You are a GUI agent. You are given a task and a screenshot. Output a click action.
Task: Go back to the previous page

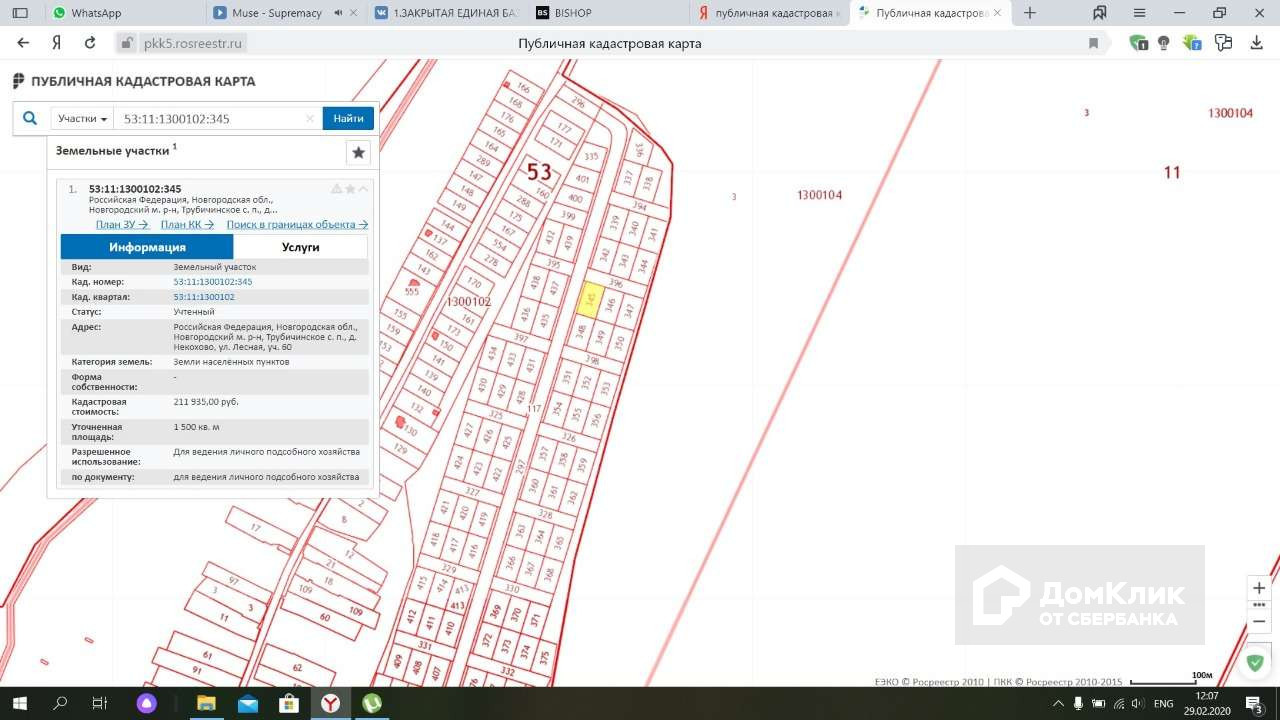point(24,43)
